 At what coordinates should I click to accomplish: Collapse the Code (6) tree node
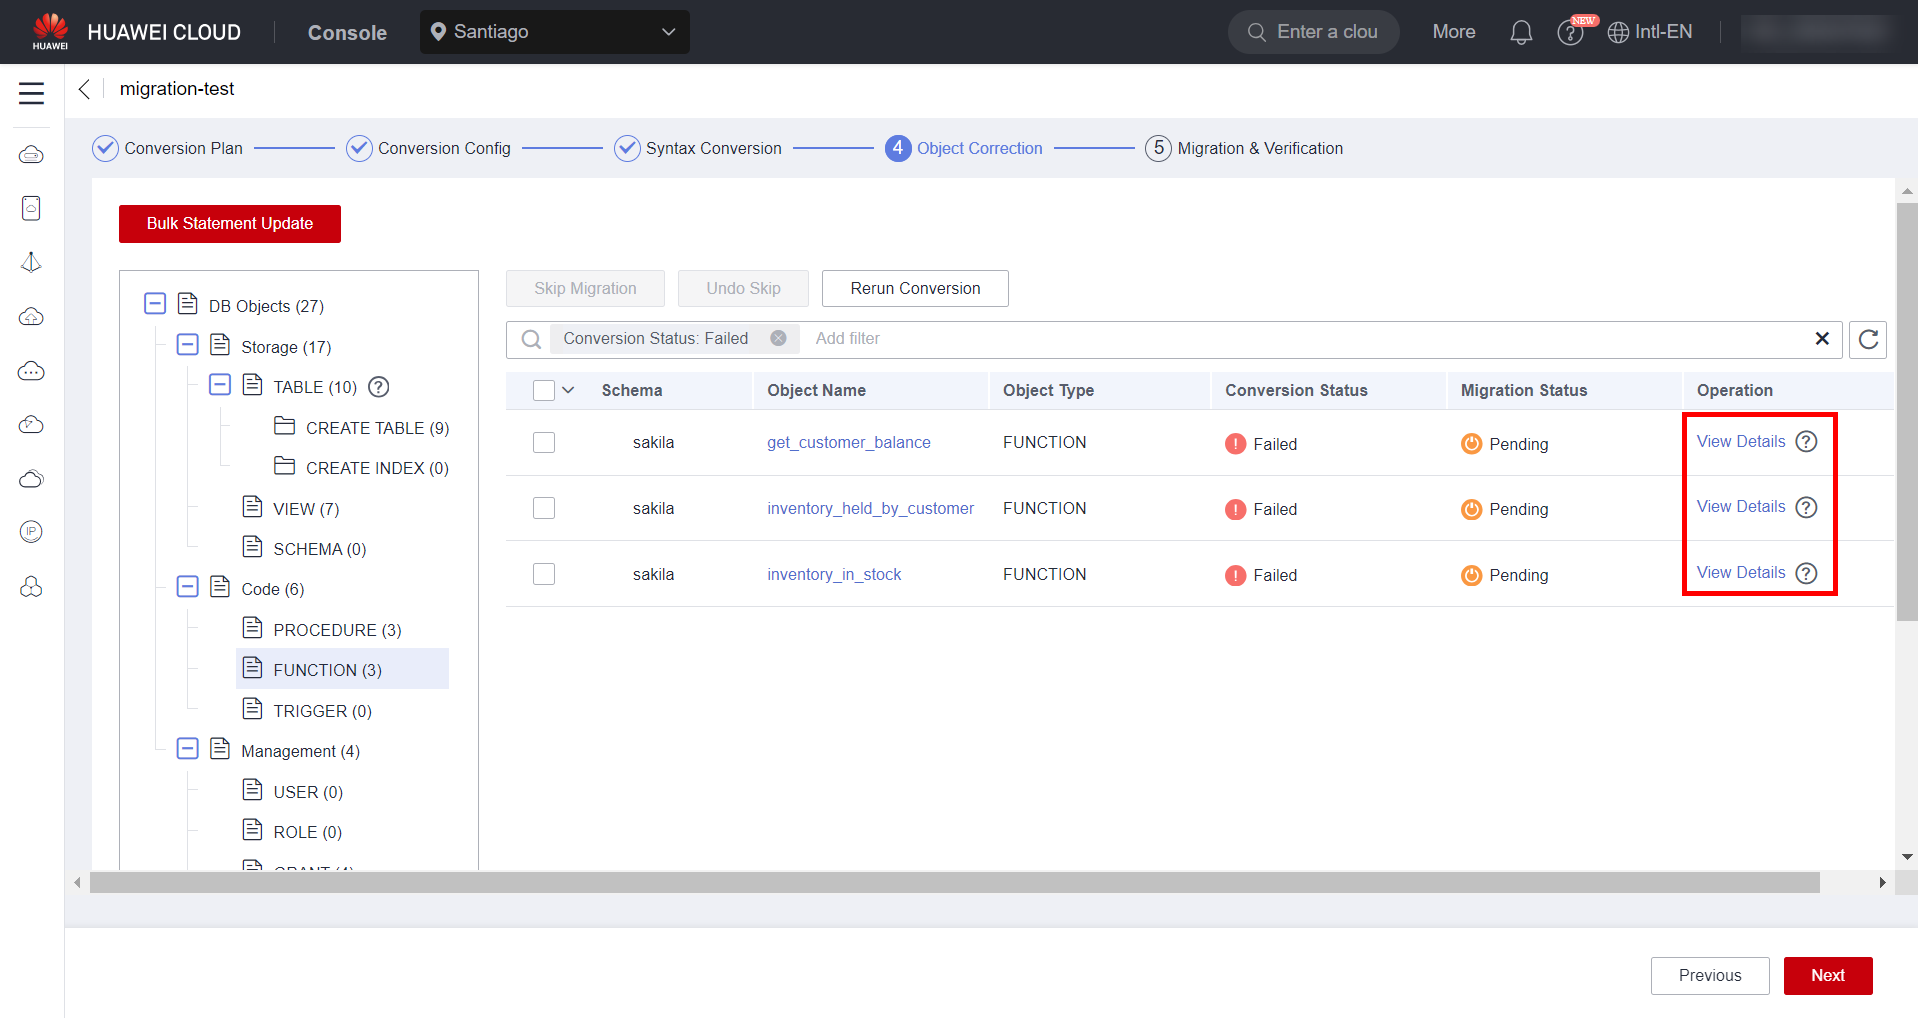click(x=187, y=587)
